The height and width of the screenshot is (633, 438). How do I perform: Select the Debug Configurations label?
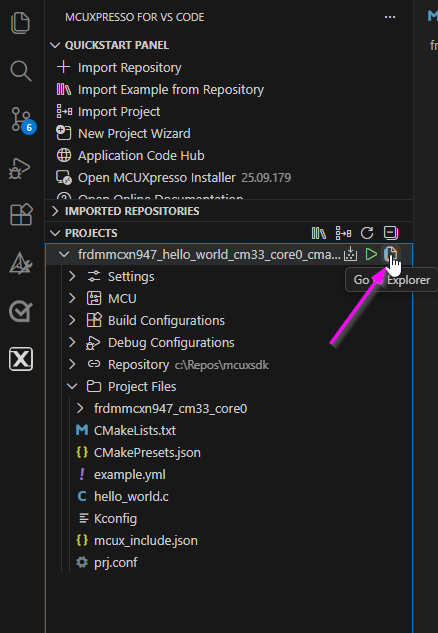(x=171, y=342)
